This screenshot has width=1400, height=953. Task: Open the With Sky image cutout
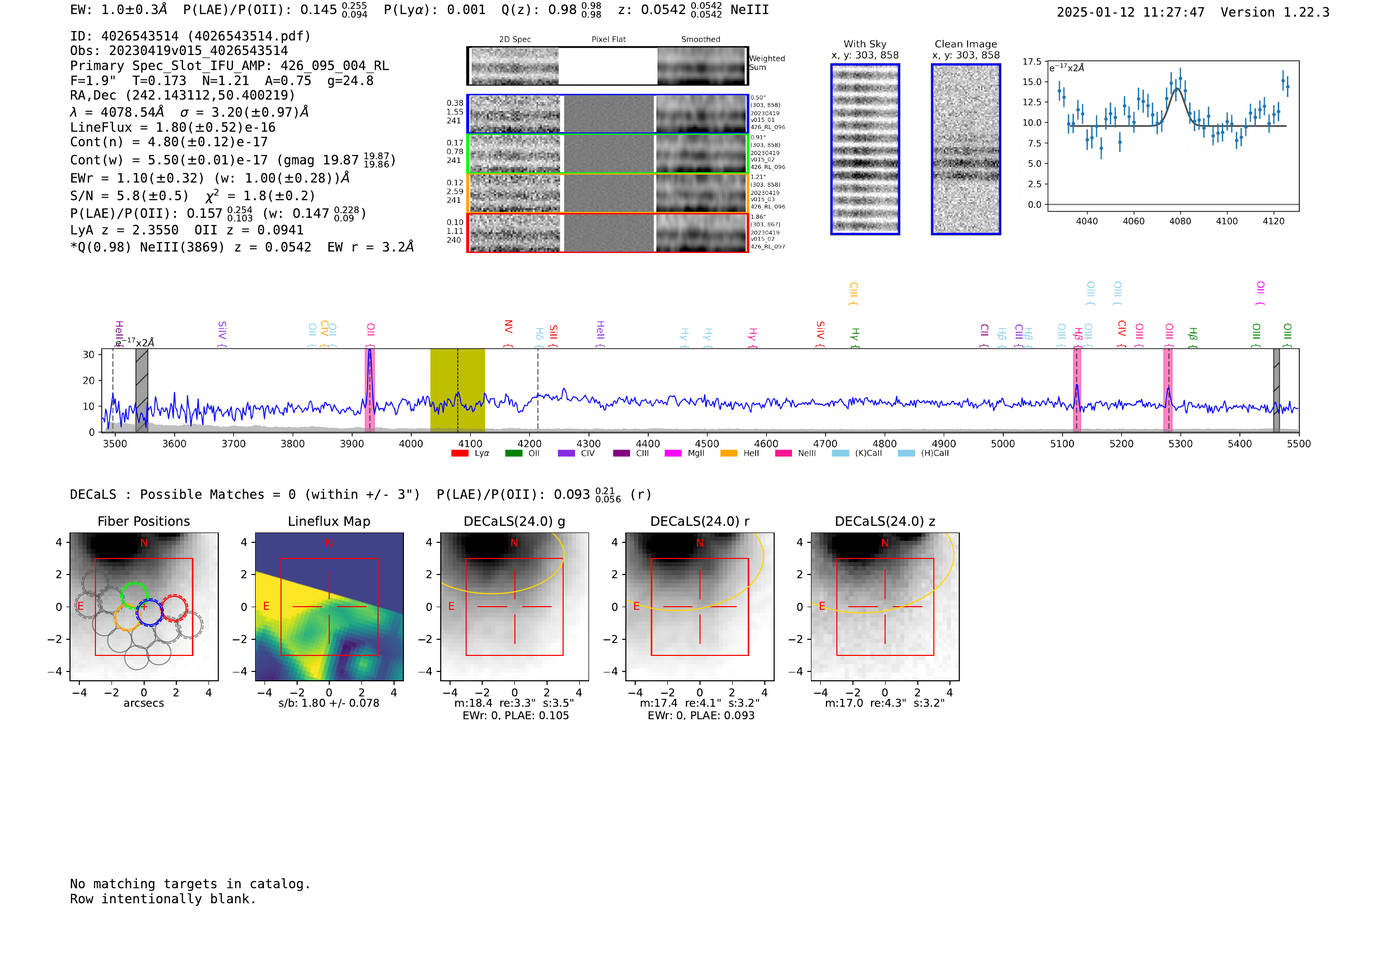865,149
